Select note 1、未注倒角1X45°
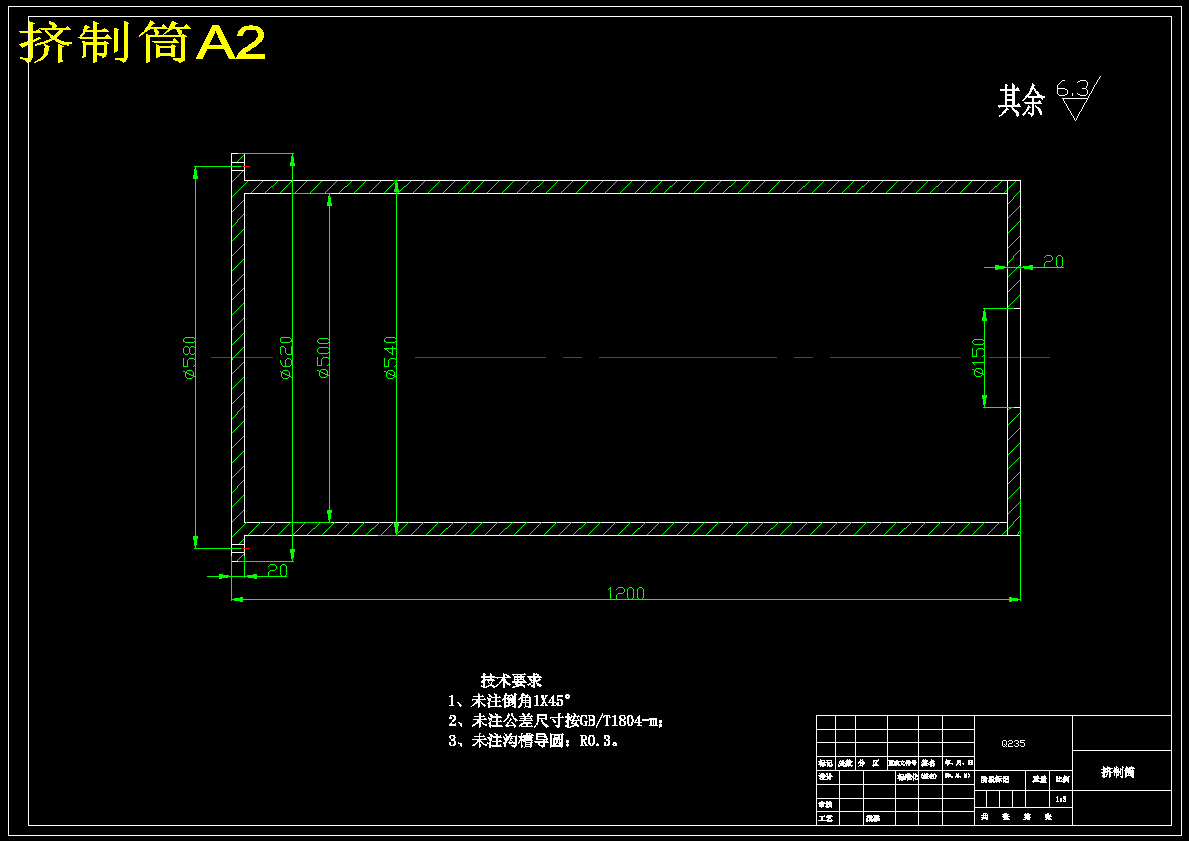1189x841 pixels. tap(510, 701)
